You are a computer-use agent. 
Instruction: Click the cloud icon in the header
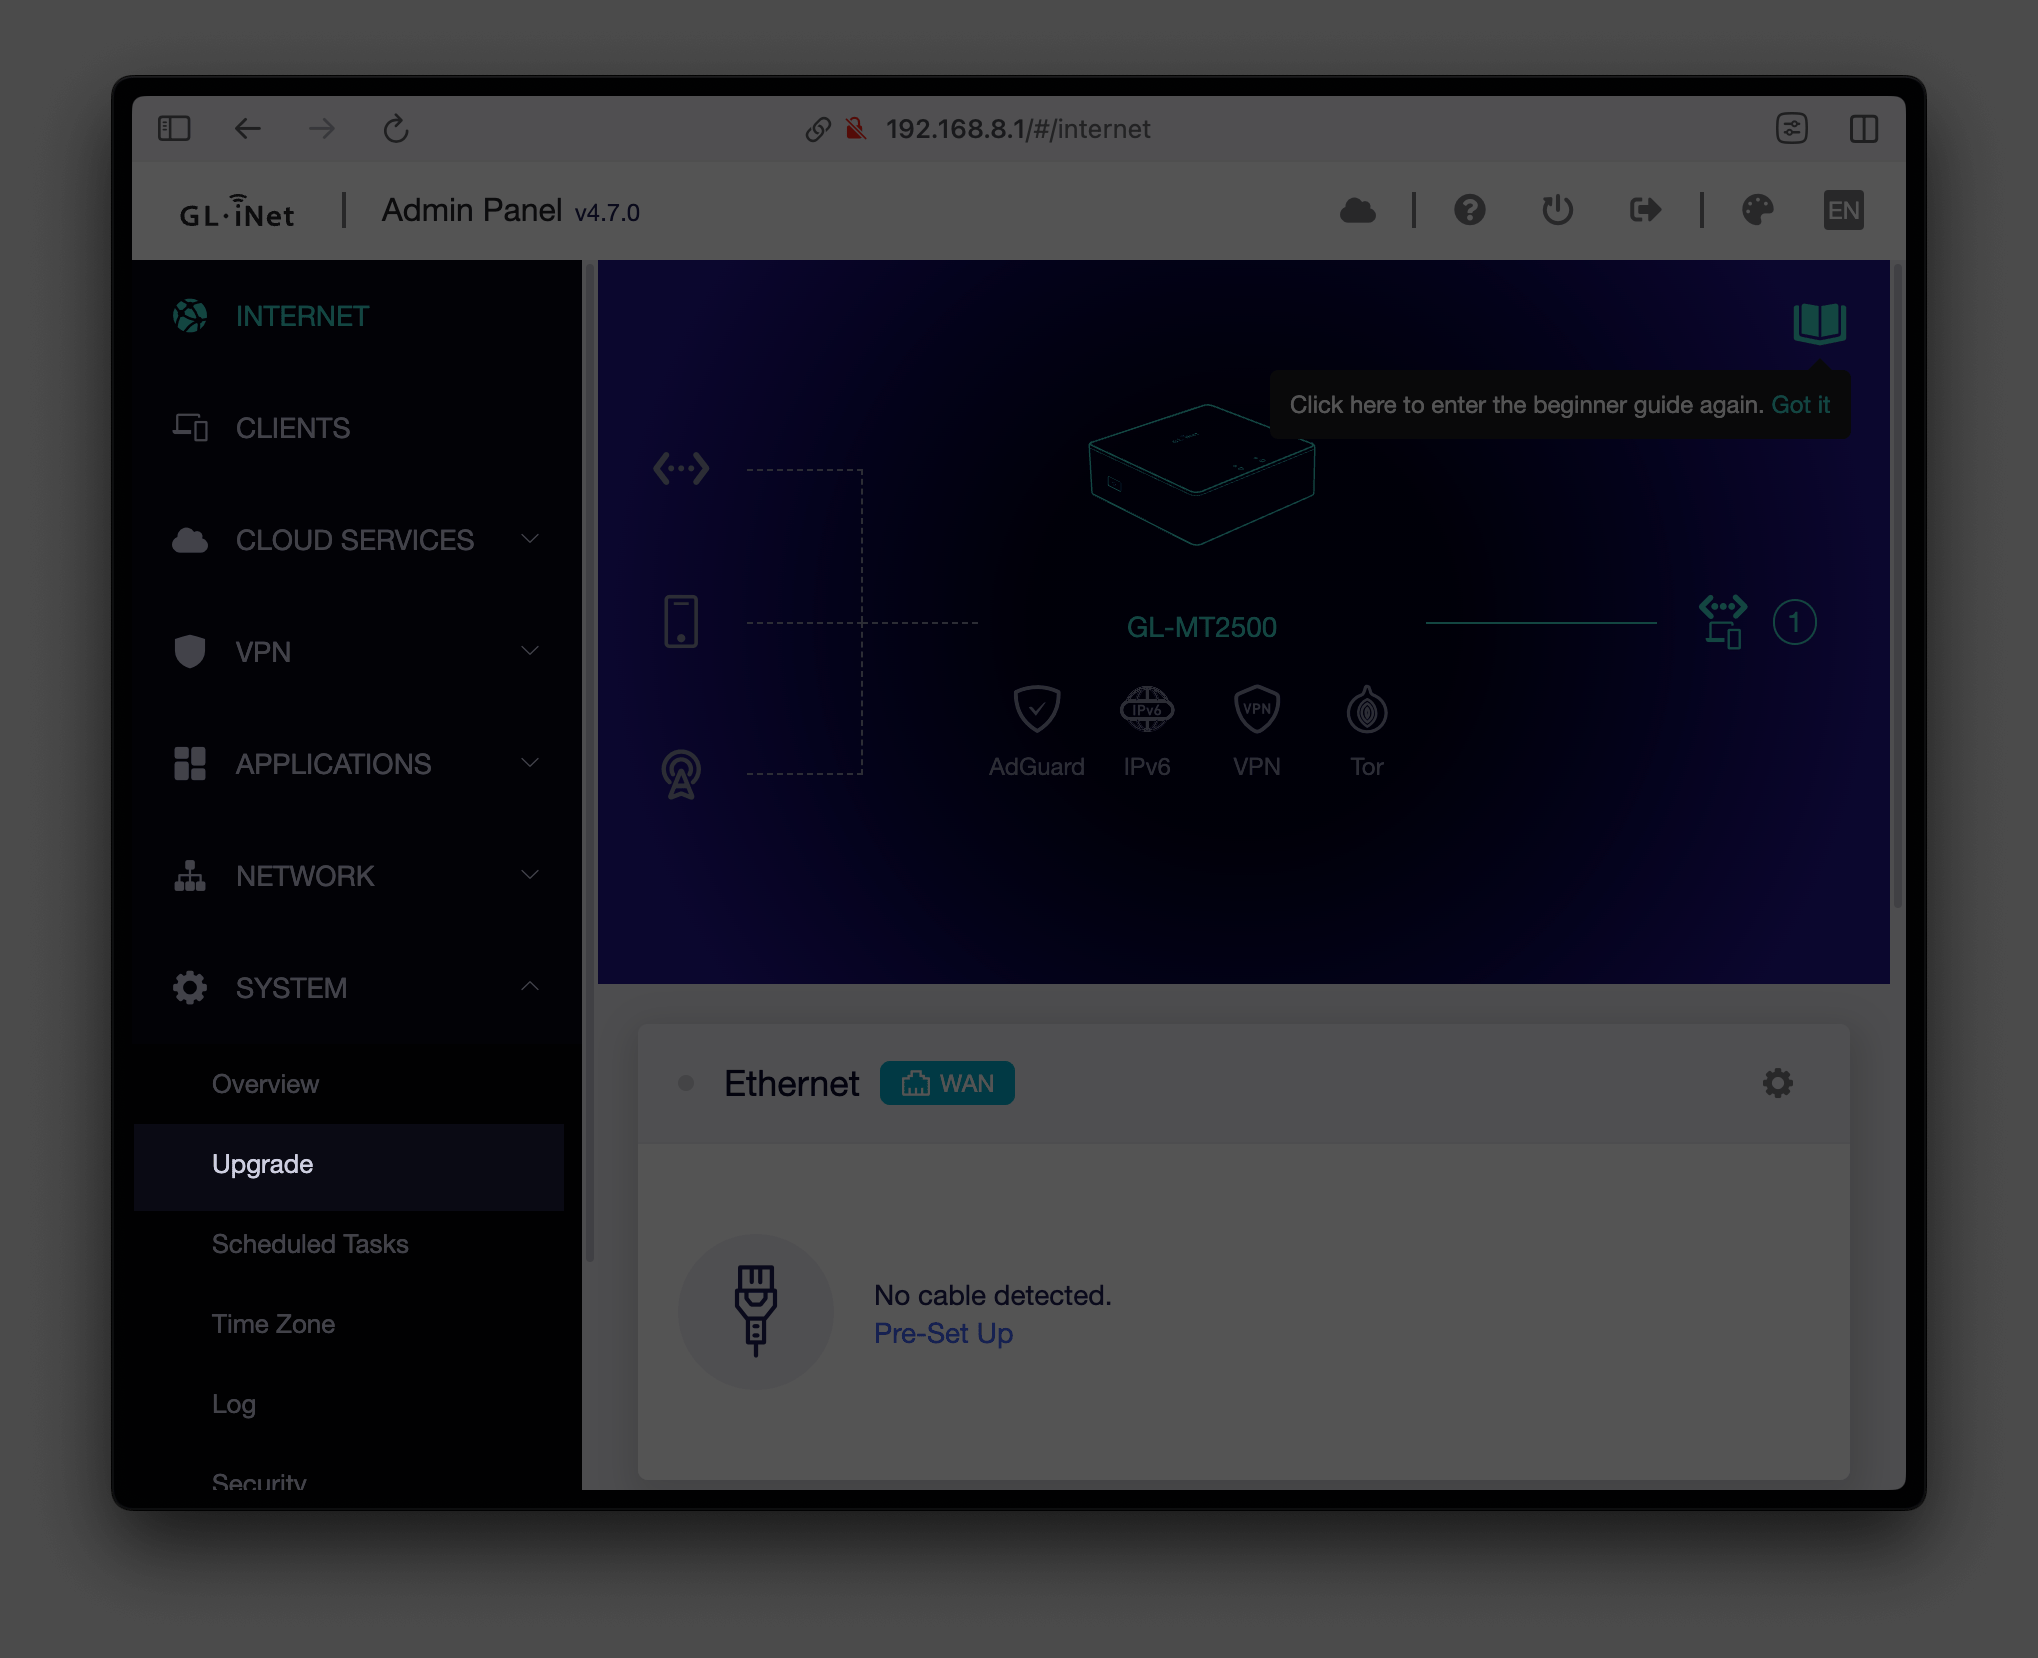point(1358,210)
